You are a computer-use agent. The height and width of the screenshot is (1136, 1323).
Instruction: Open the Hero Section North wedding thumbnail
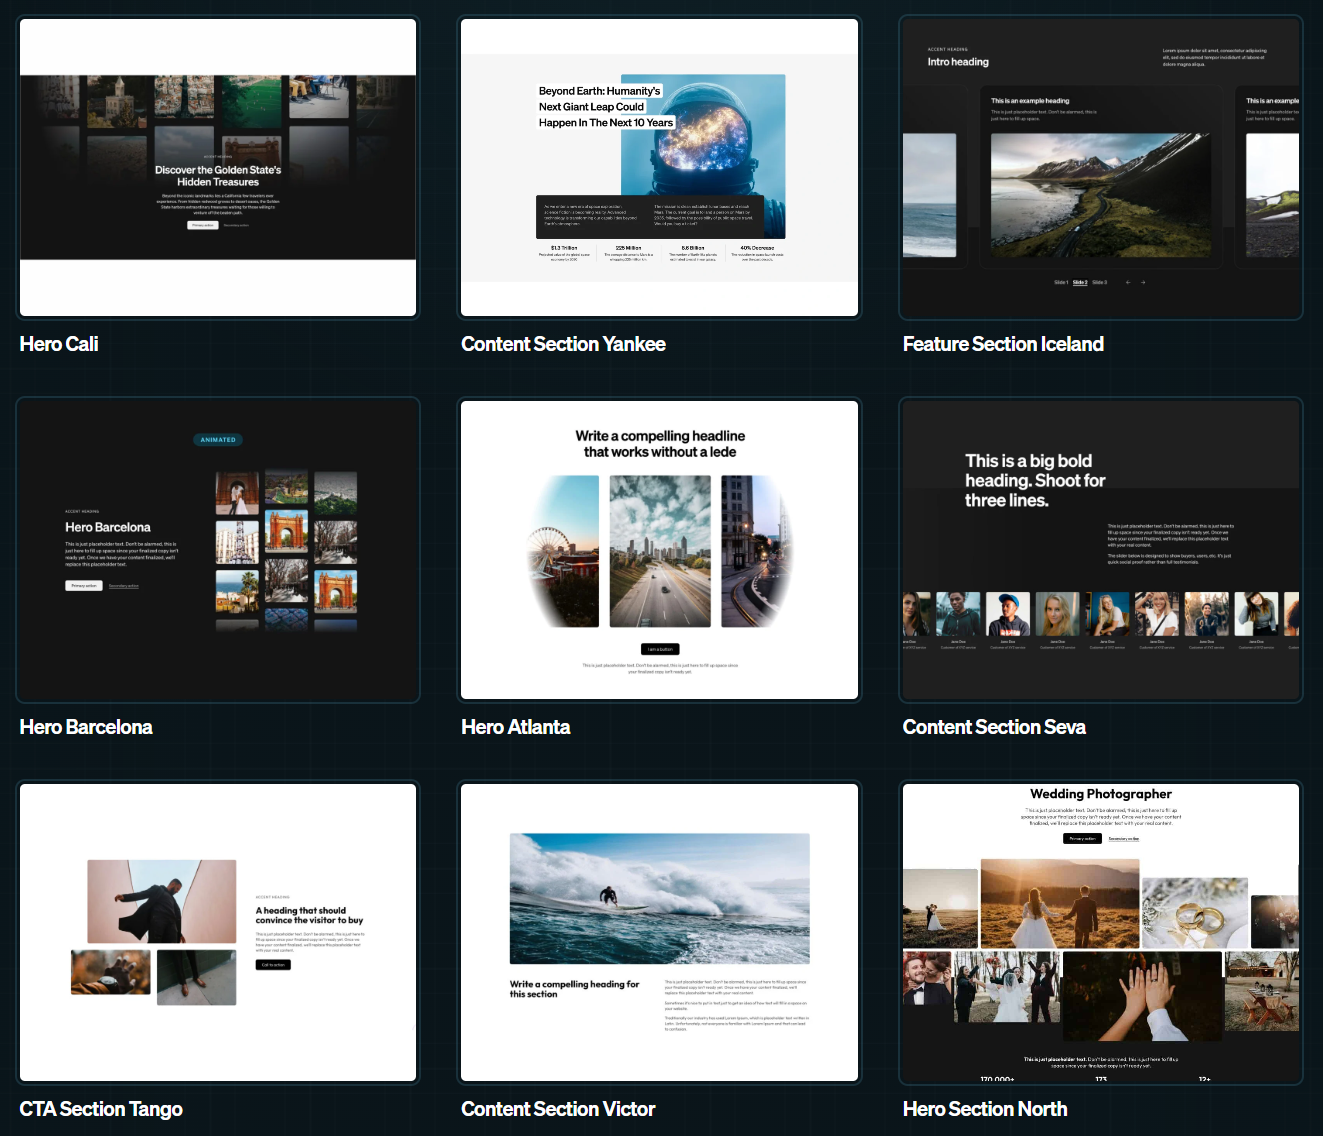(x=1101, y=932)
